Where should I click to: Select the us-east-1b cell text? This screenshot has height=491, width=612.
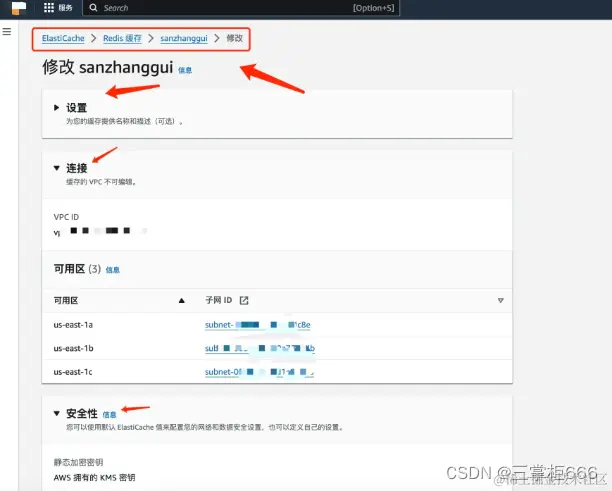click(x=73, y=348)
